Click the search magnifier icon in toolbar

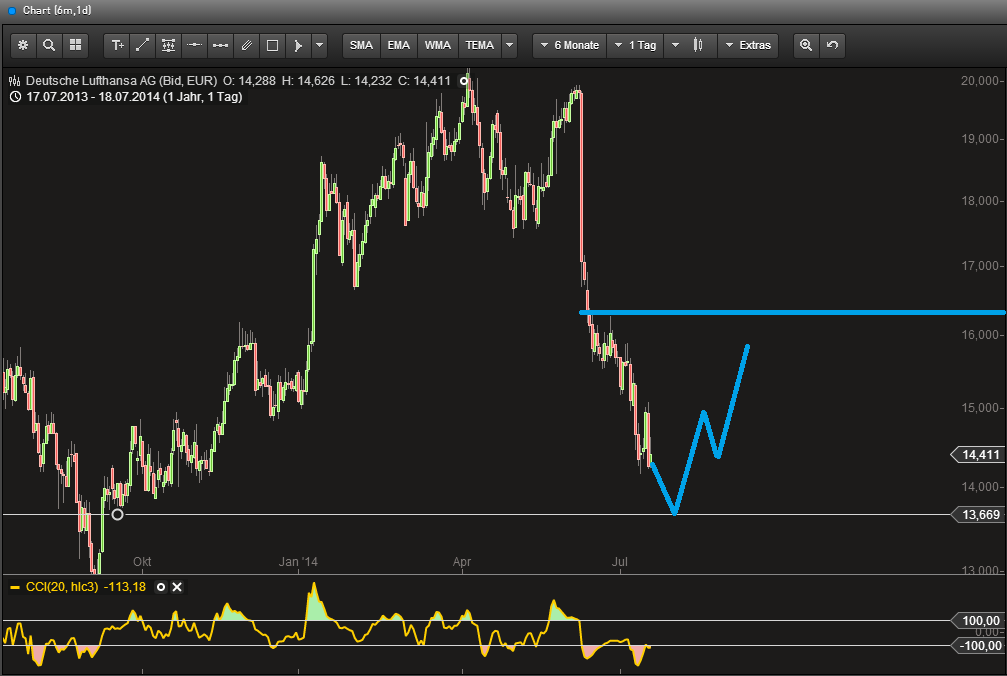click(x=49, y=46)
